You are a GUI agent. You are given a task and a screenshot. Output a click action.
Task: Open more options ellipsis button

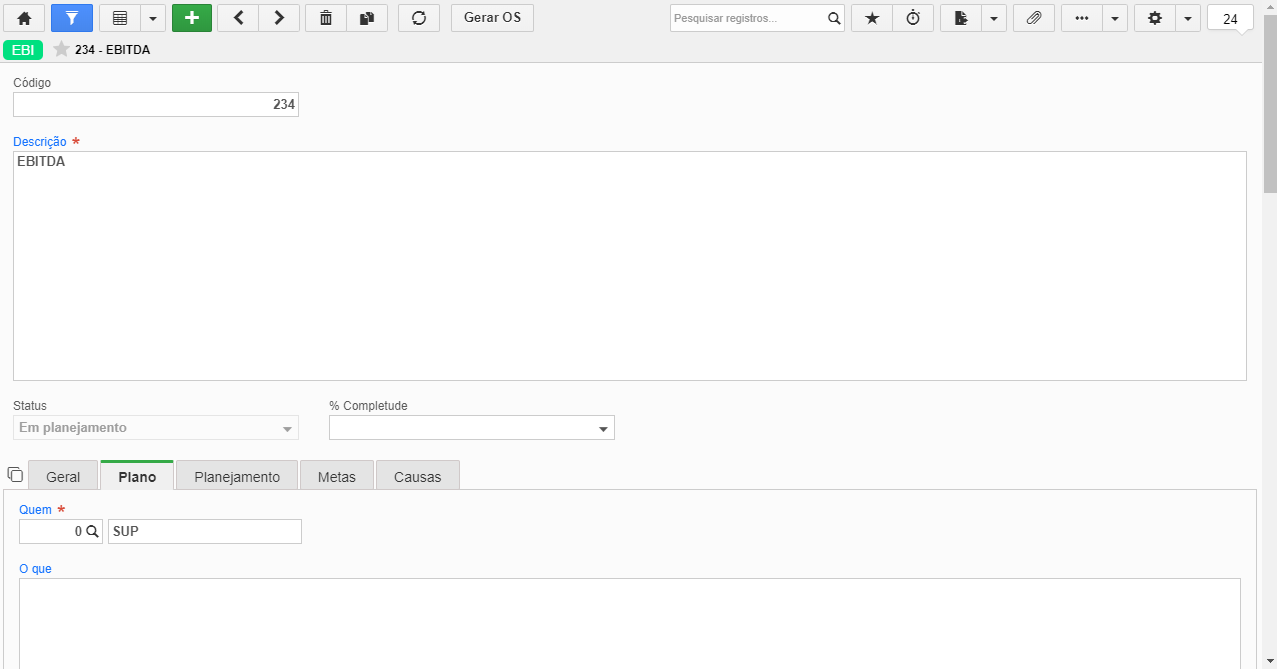click(x=1082, y=18)
